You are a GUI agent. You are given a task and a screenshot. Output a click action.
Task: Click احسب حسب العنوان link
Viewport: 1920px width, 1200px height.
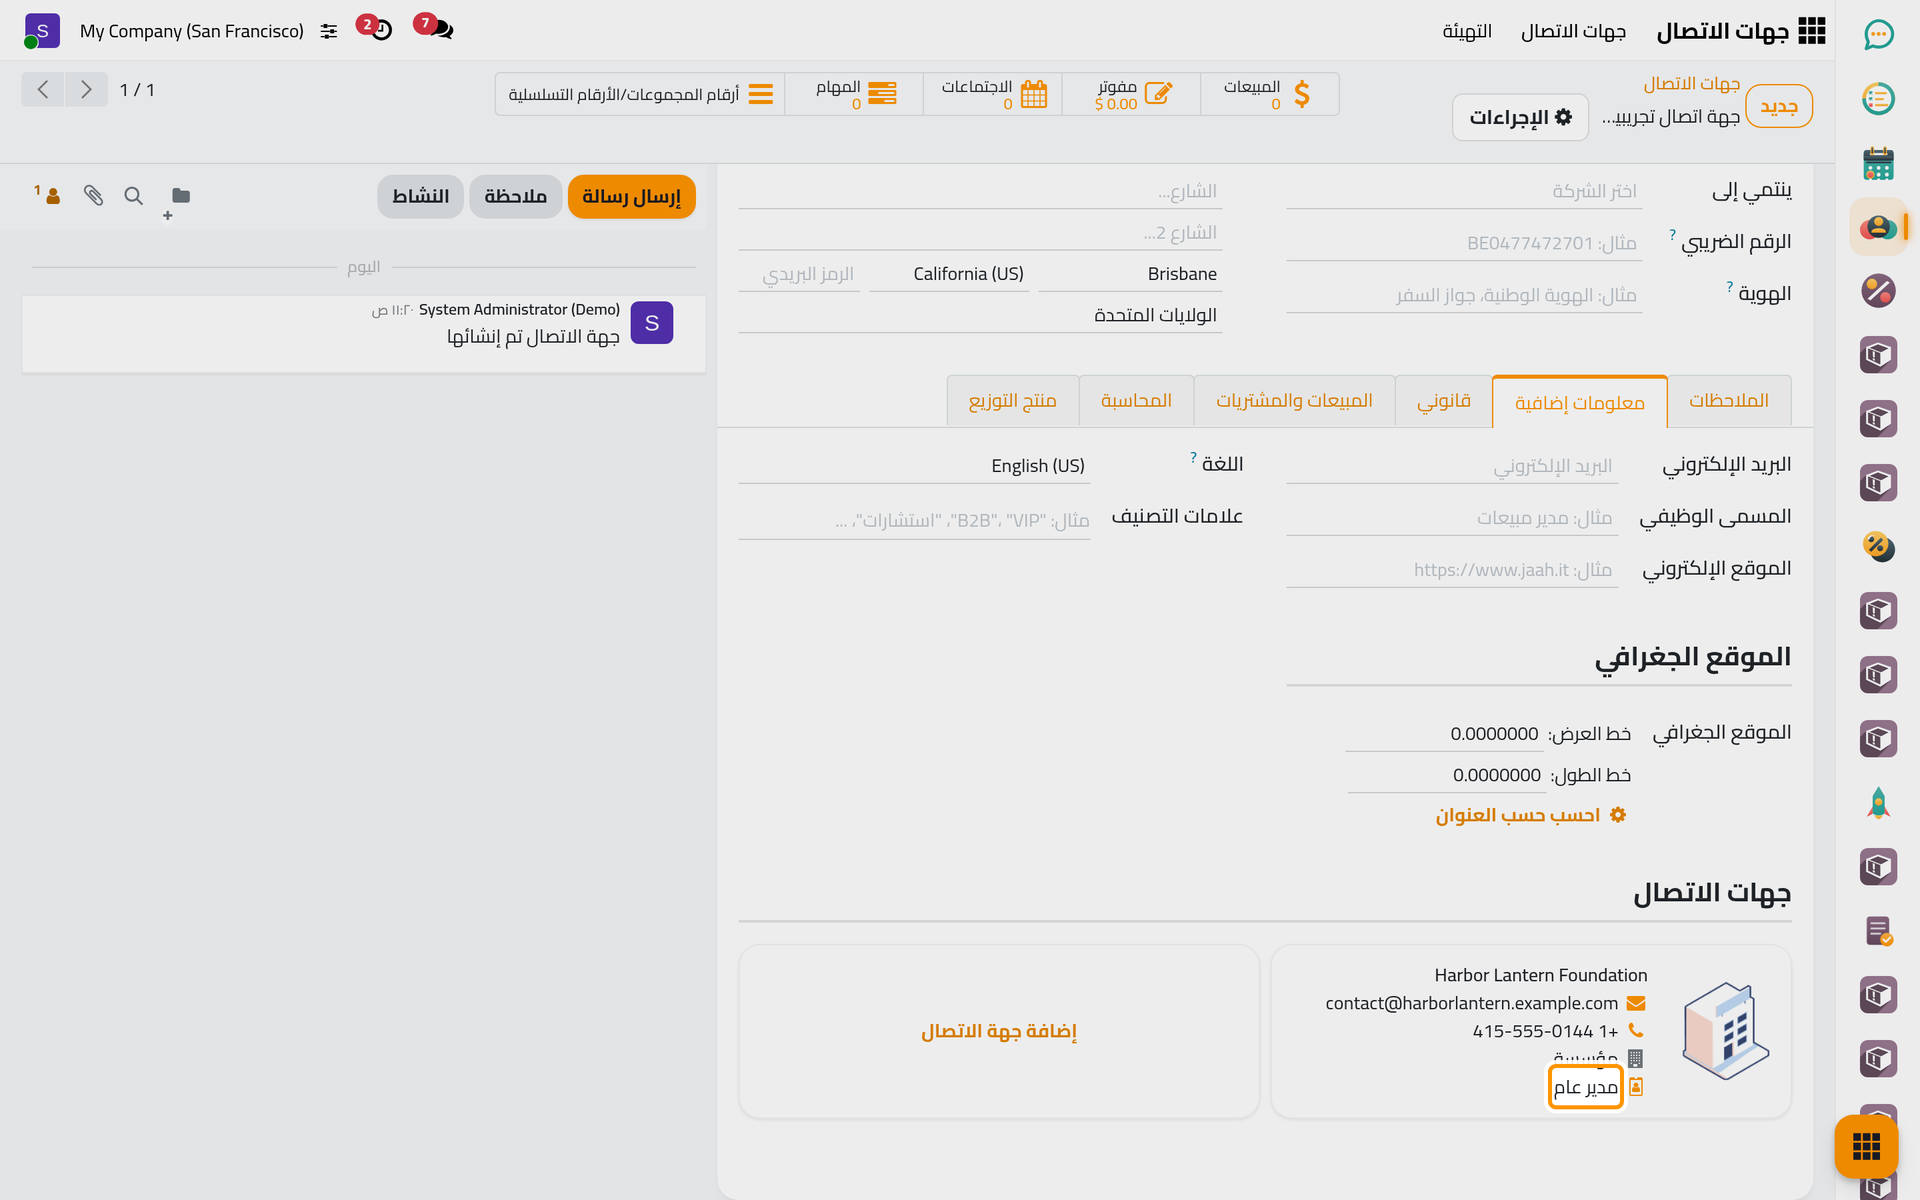point(1530,815)
